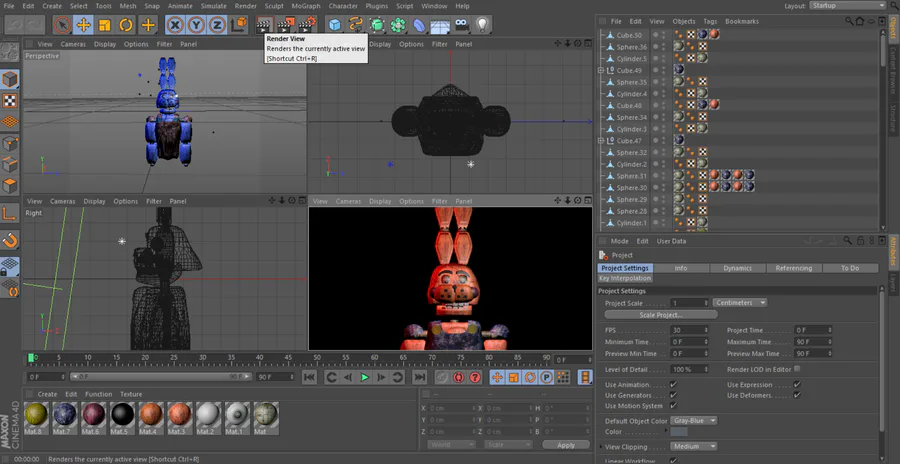Open the Centimeters unit dropdown

coord(740,303)
